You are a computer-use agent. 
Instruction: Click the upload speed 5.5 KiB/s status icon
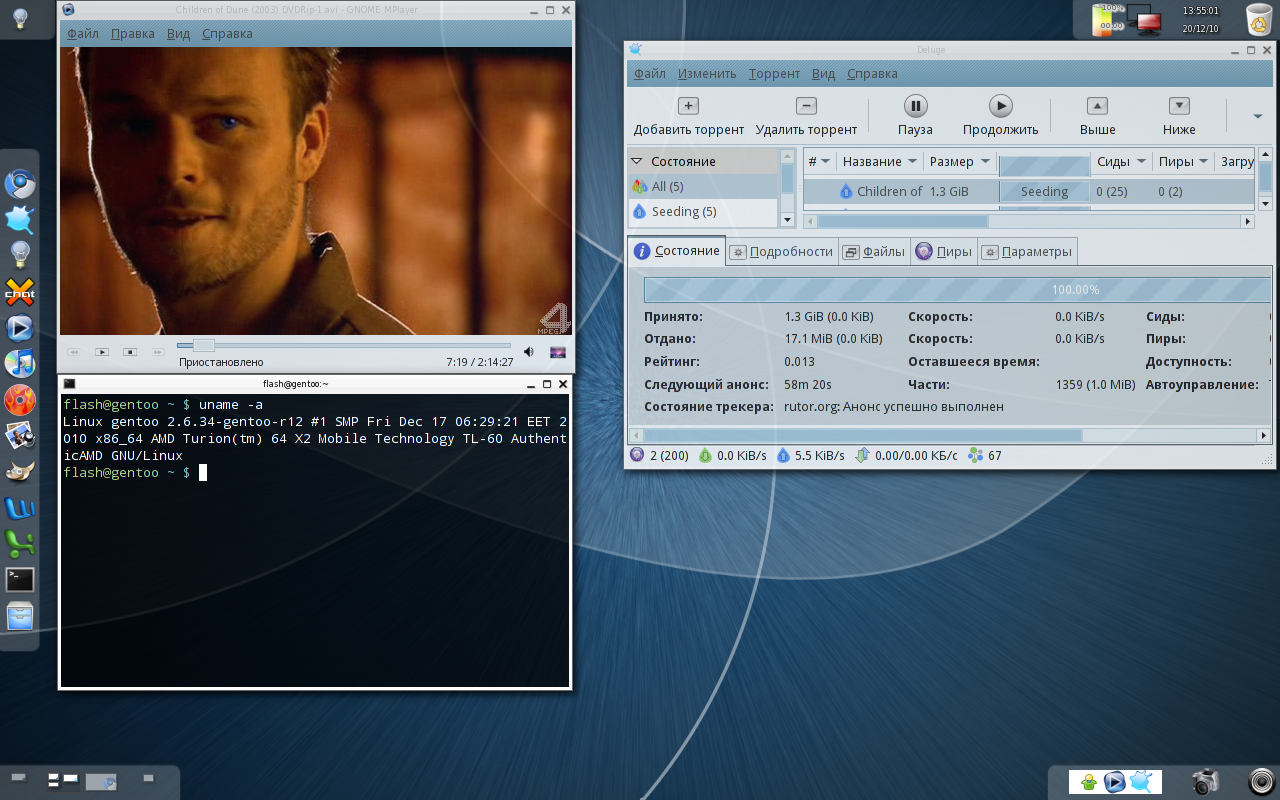[x=783, y=455]
